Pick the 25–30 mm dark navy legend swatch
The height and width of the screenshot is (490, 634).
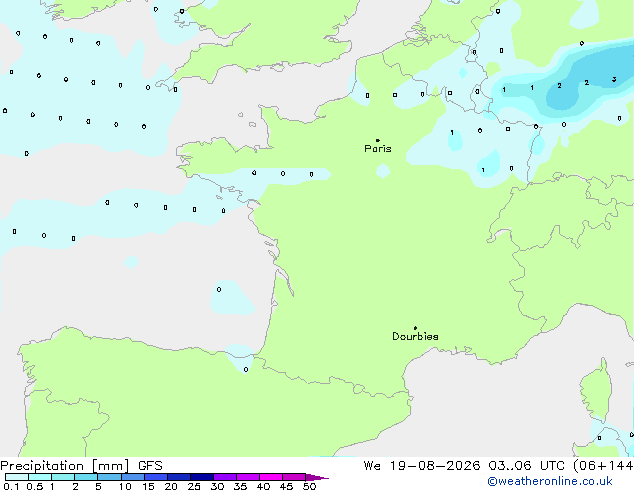click(202, 477)
